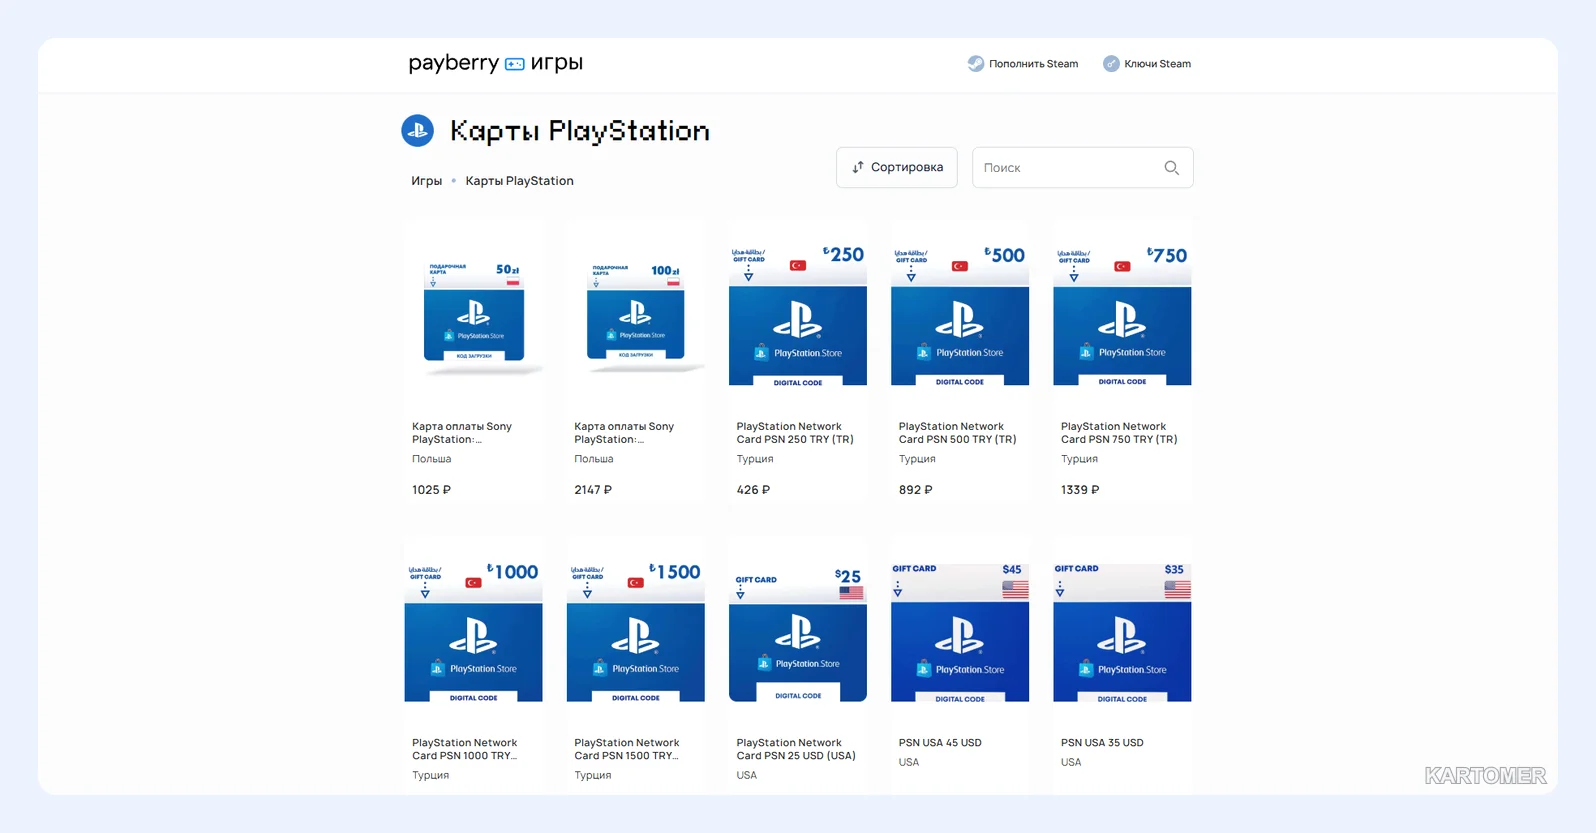1596x833 pixels.
Task: Click the Steam icon beside Пополнить Steam
Action: click(976, 64)
